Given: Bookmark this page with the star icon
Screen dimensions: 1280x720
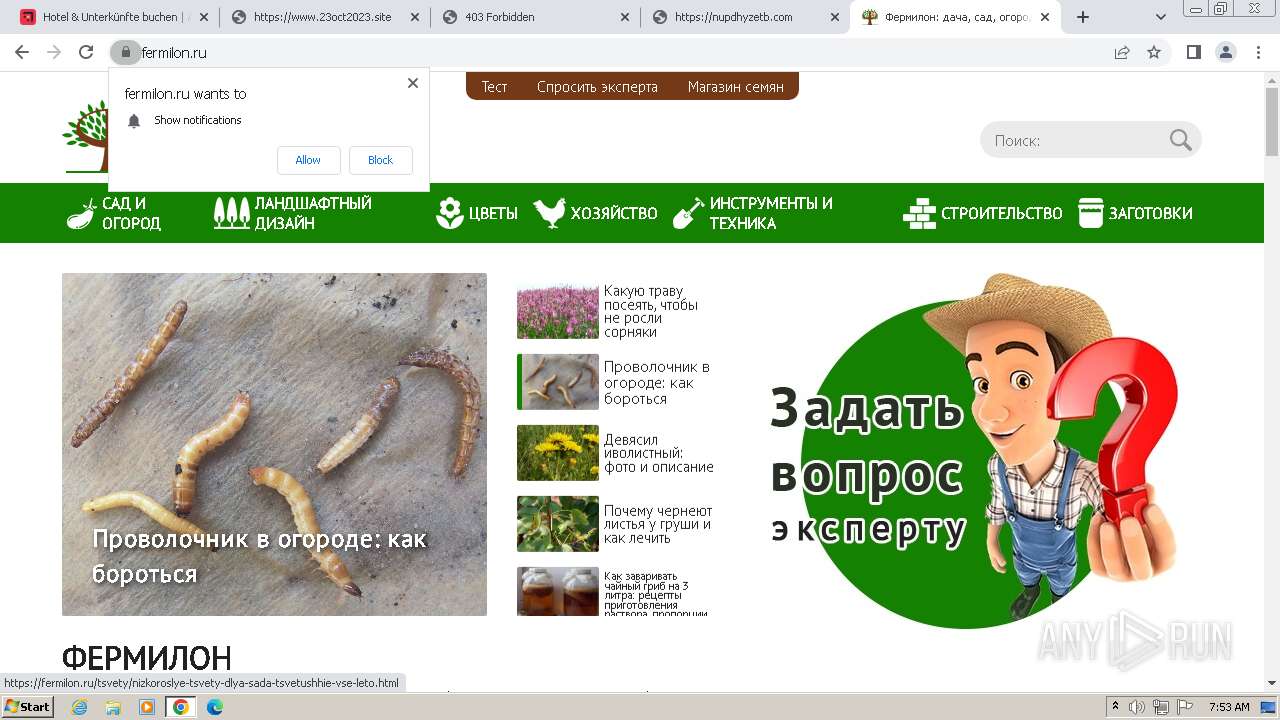Looking at the screenshot, I should pyautogui.click(x=1154, y=52).
